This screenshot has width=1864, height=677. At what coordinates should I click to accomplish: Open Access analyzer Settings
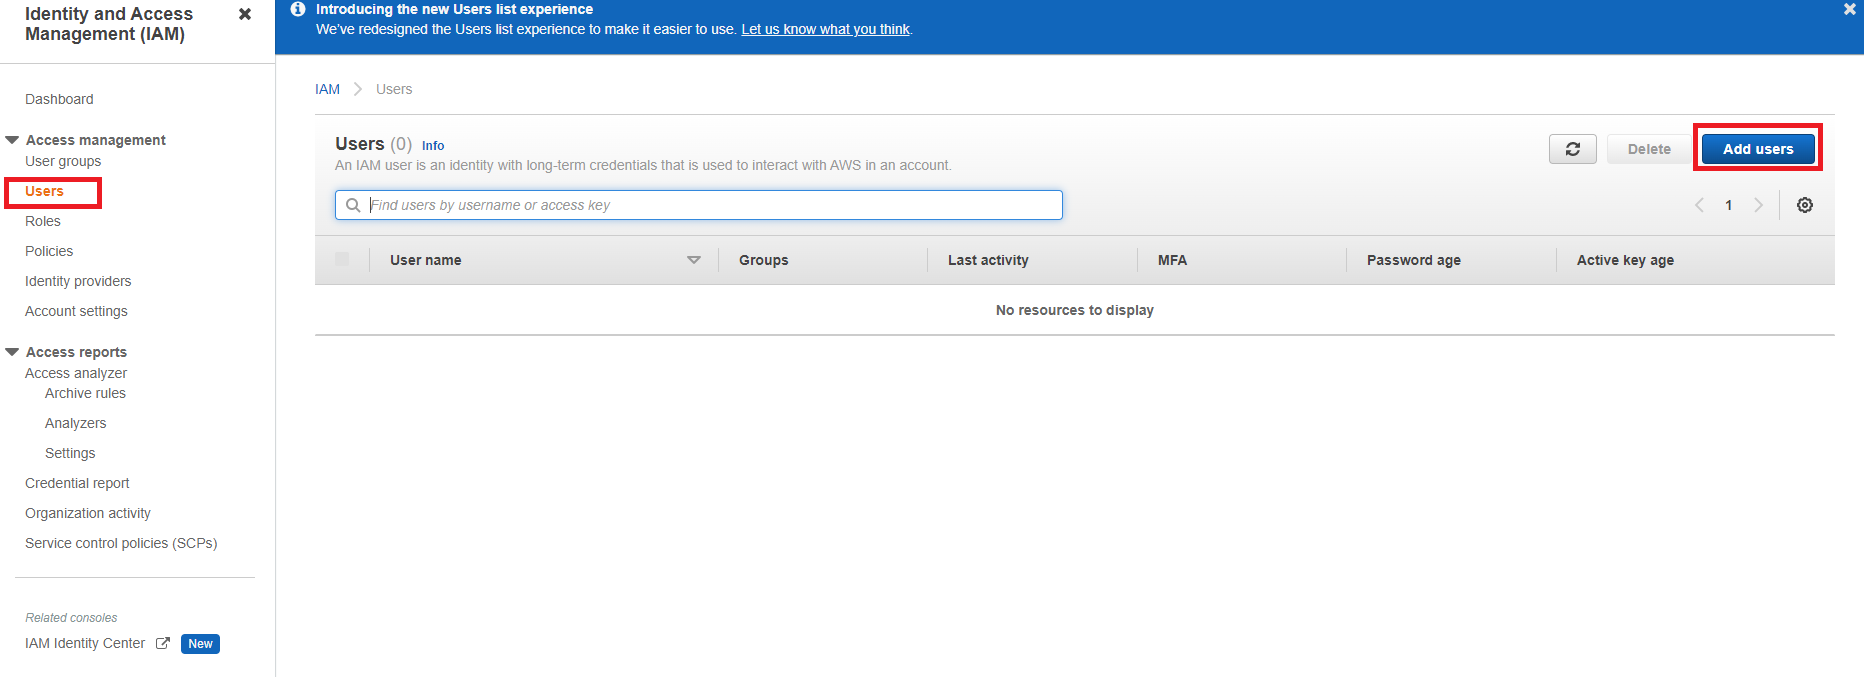point(70,453)
